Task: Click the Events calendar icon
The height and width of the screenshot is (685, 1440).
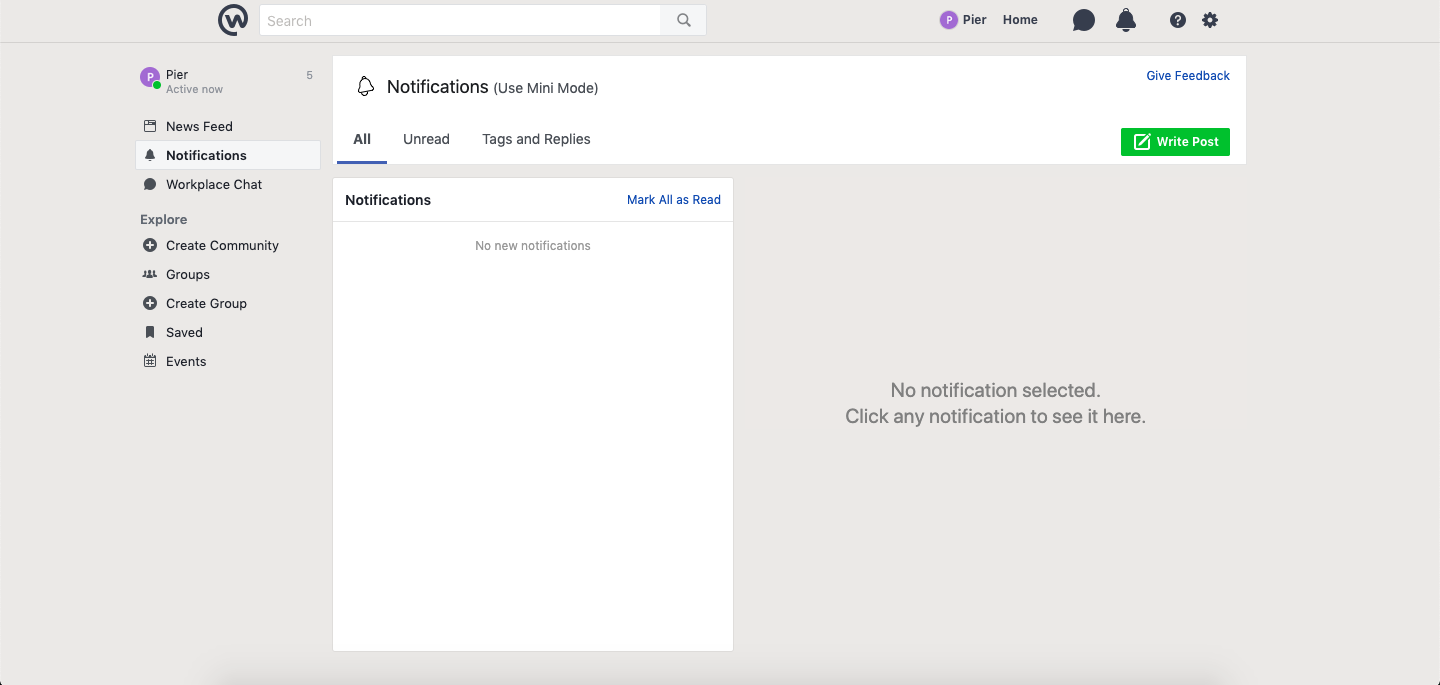Action: (150, 361)
